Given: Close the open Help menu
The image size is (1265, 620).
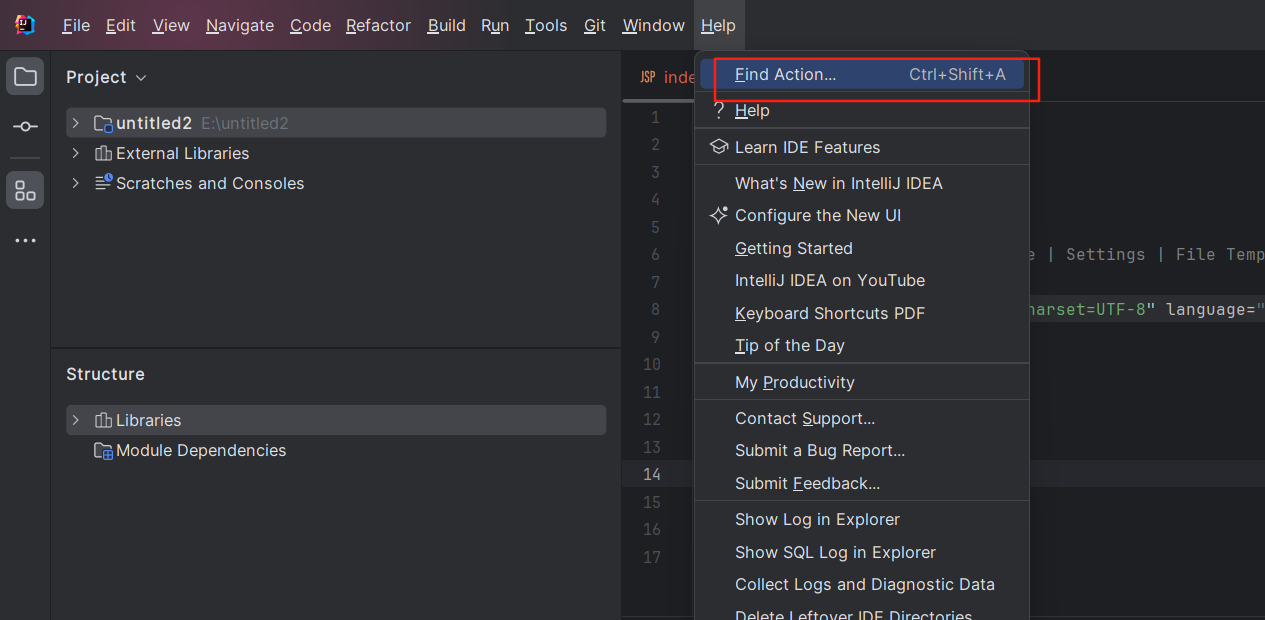Looking at the screenshot, I should click(x=718, y=25).
